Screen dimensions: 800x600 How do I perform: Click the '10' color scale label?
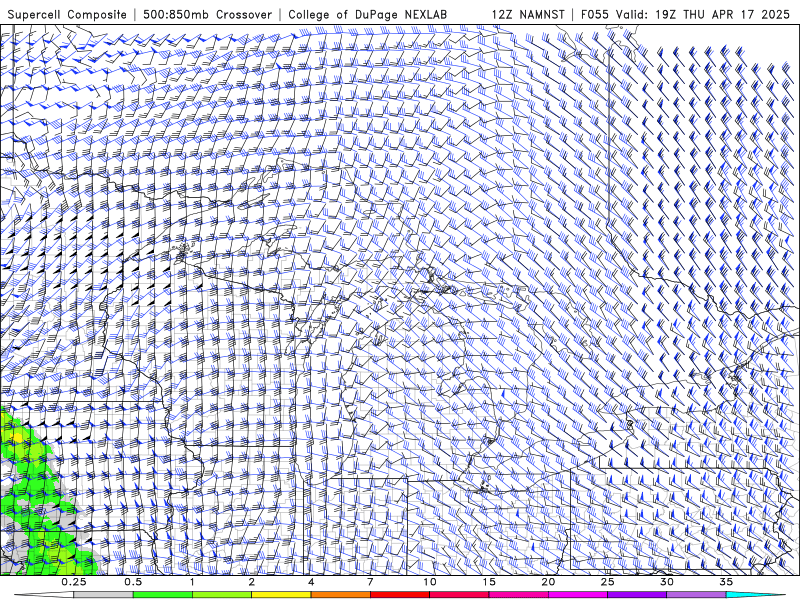[430, 582]
